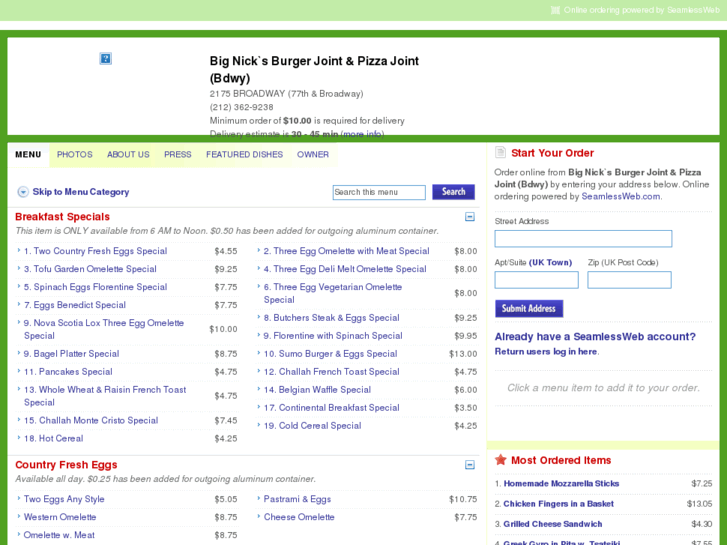This screenshot has height=545, width=727.
Task: Focus the Apt/Suite input field
Action: tap(536, 280)
